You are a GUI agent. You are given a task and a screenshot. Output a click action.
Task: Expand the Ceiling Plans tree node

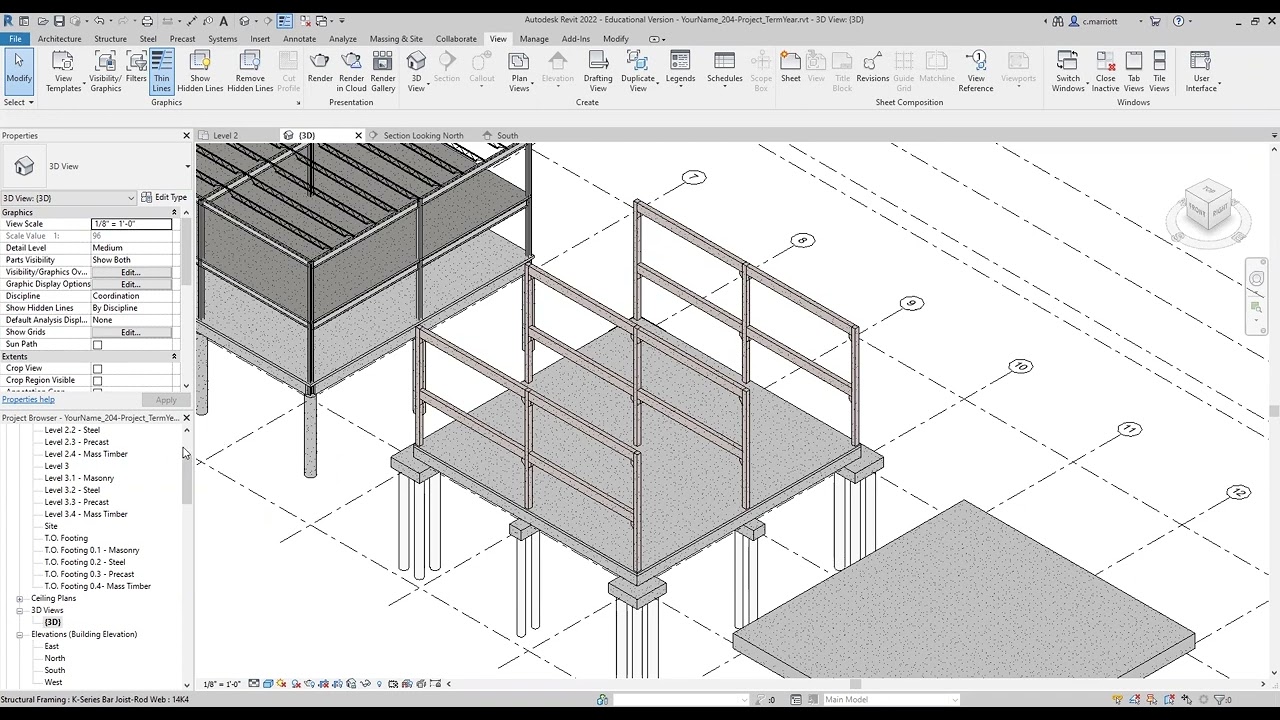tap(19, 598)
